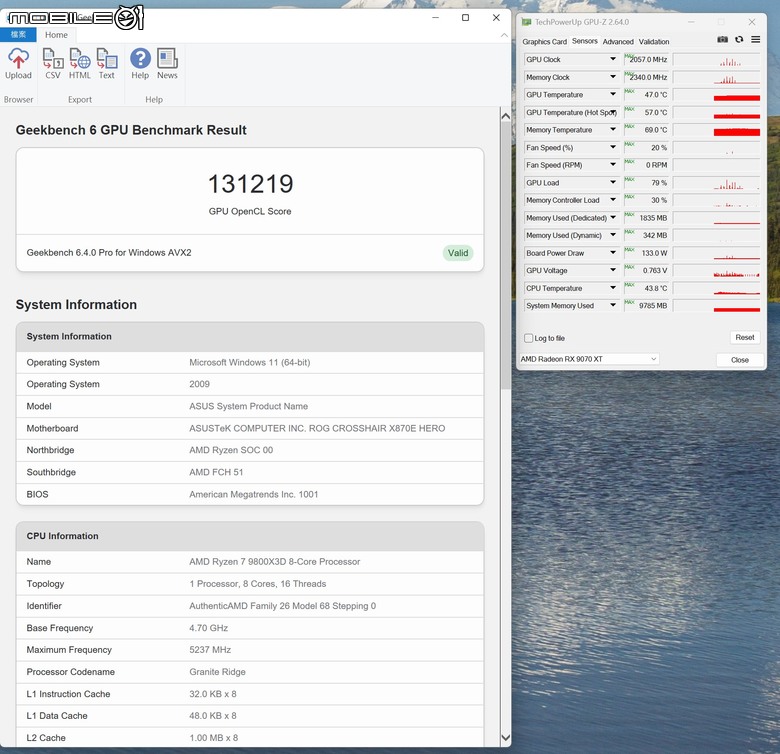Open GPU Temperature sensor dropdown
The height and width of the screenshot is (754, 780).
click(x=613, y=94)
